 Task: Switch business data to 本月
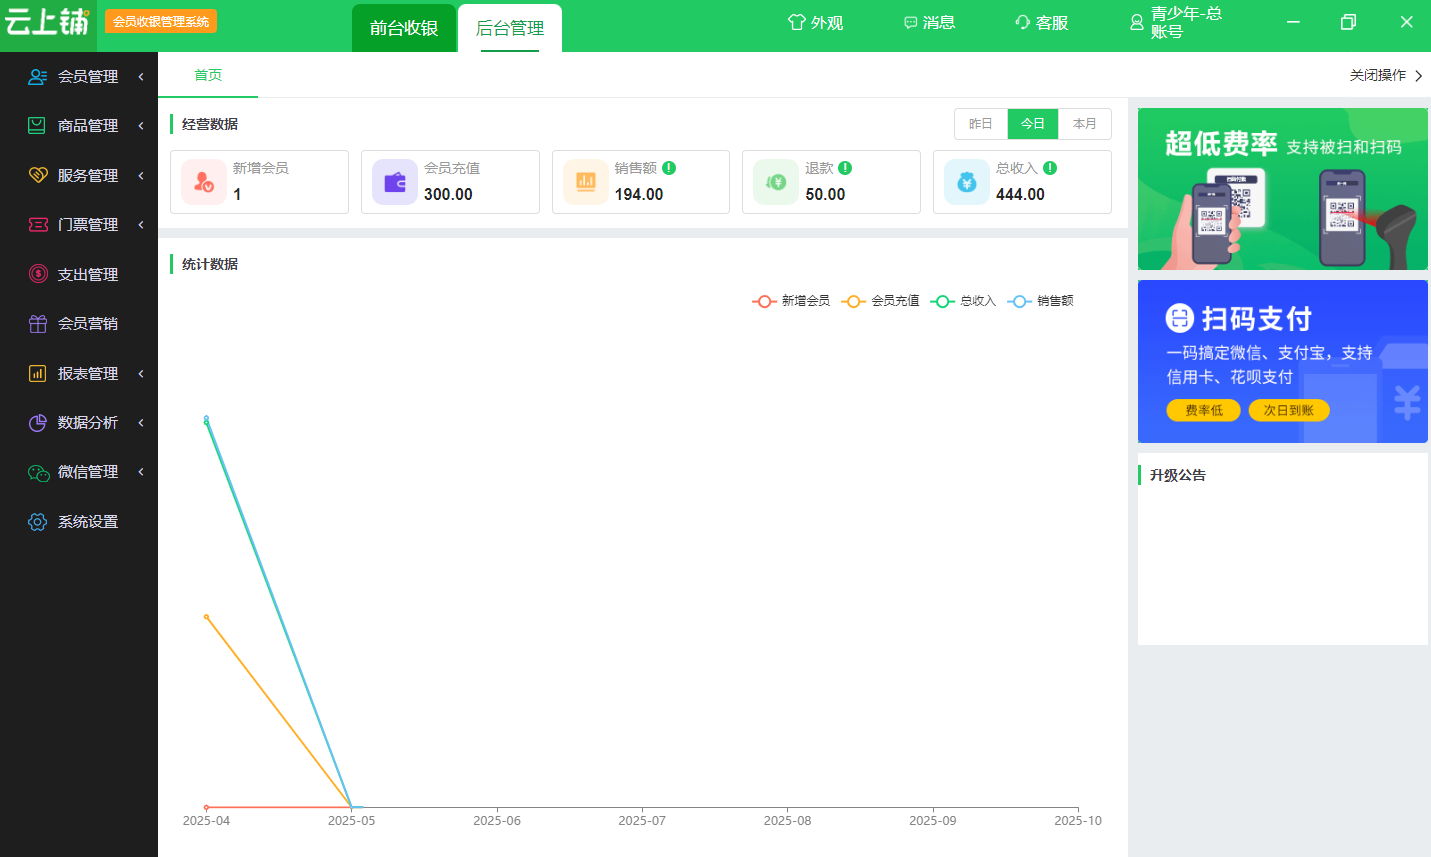click(x=1084, y=124)
